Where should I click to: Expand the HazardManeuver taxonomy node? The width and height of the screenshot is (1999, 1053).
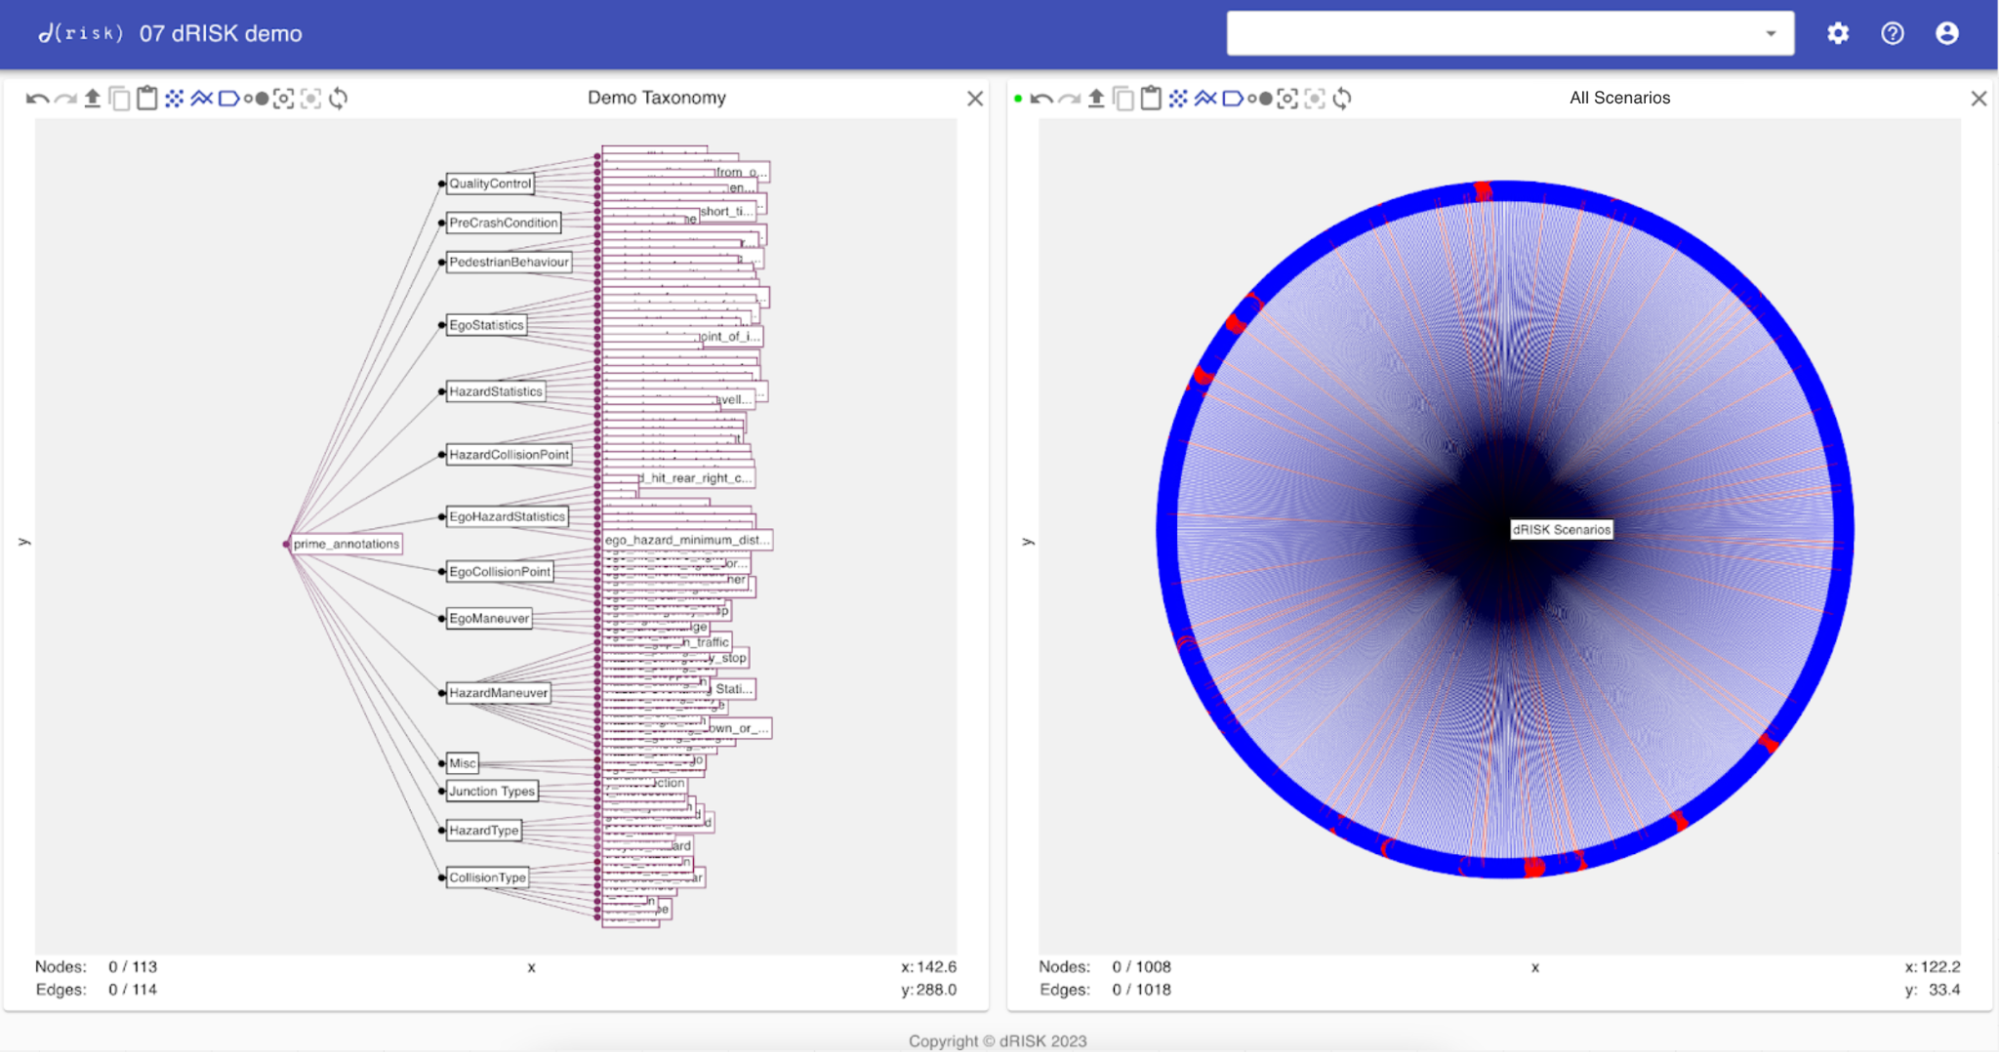[x=498, y=692]
